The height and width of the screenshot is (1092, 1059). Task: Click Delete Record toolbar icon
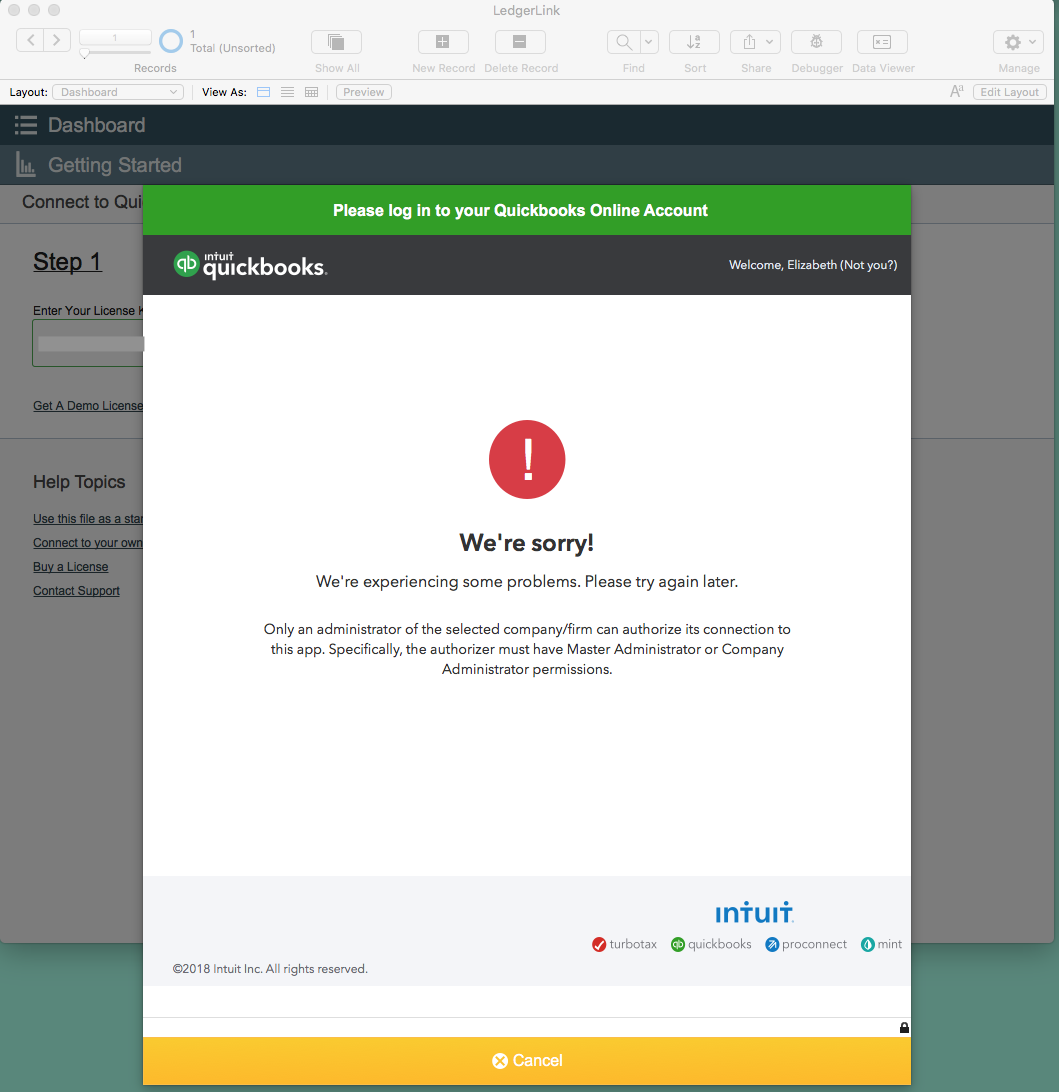520,42
